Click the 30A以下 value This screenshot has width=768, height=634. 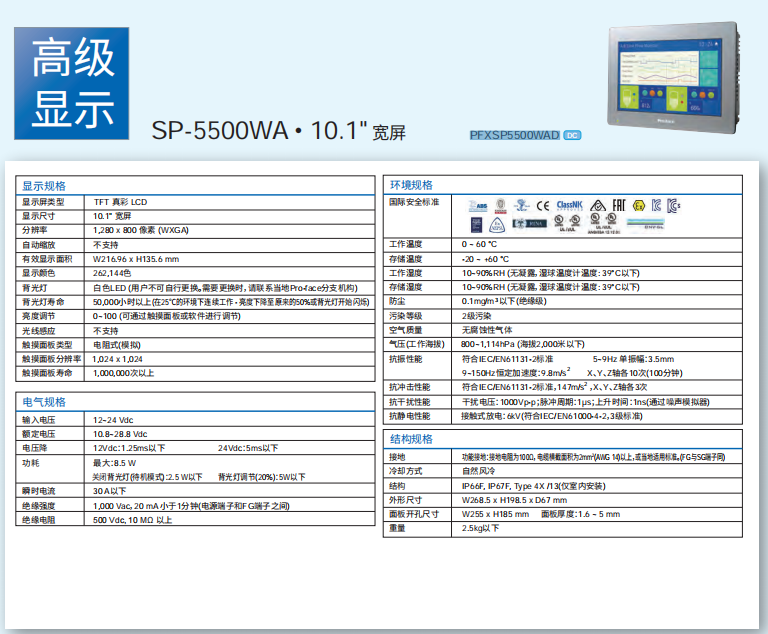(109, 491)
